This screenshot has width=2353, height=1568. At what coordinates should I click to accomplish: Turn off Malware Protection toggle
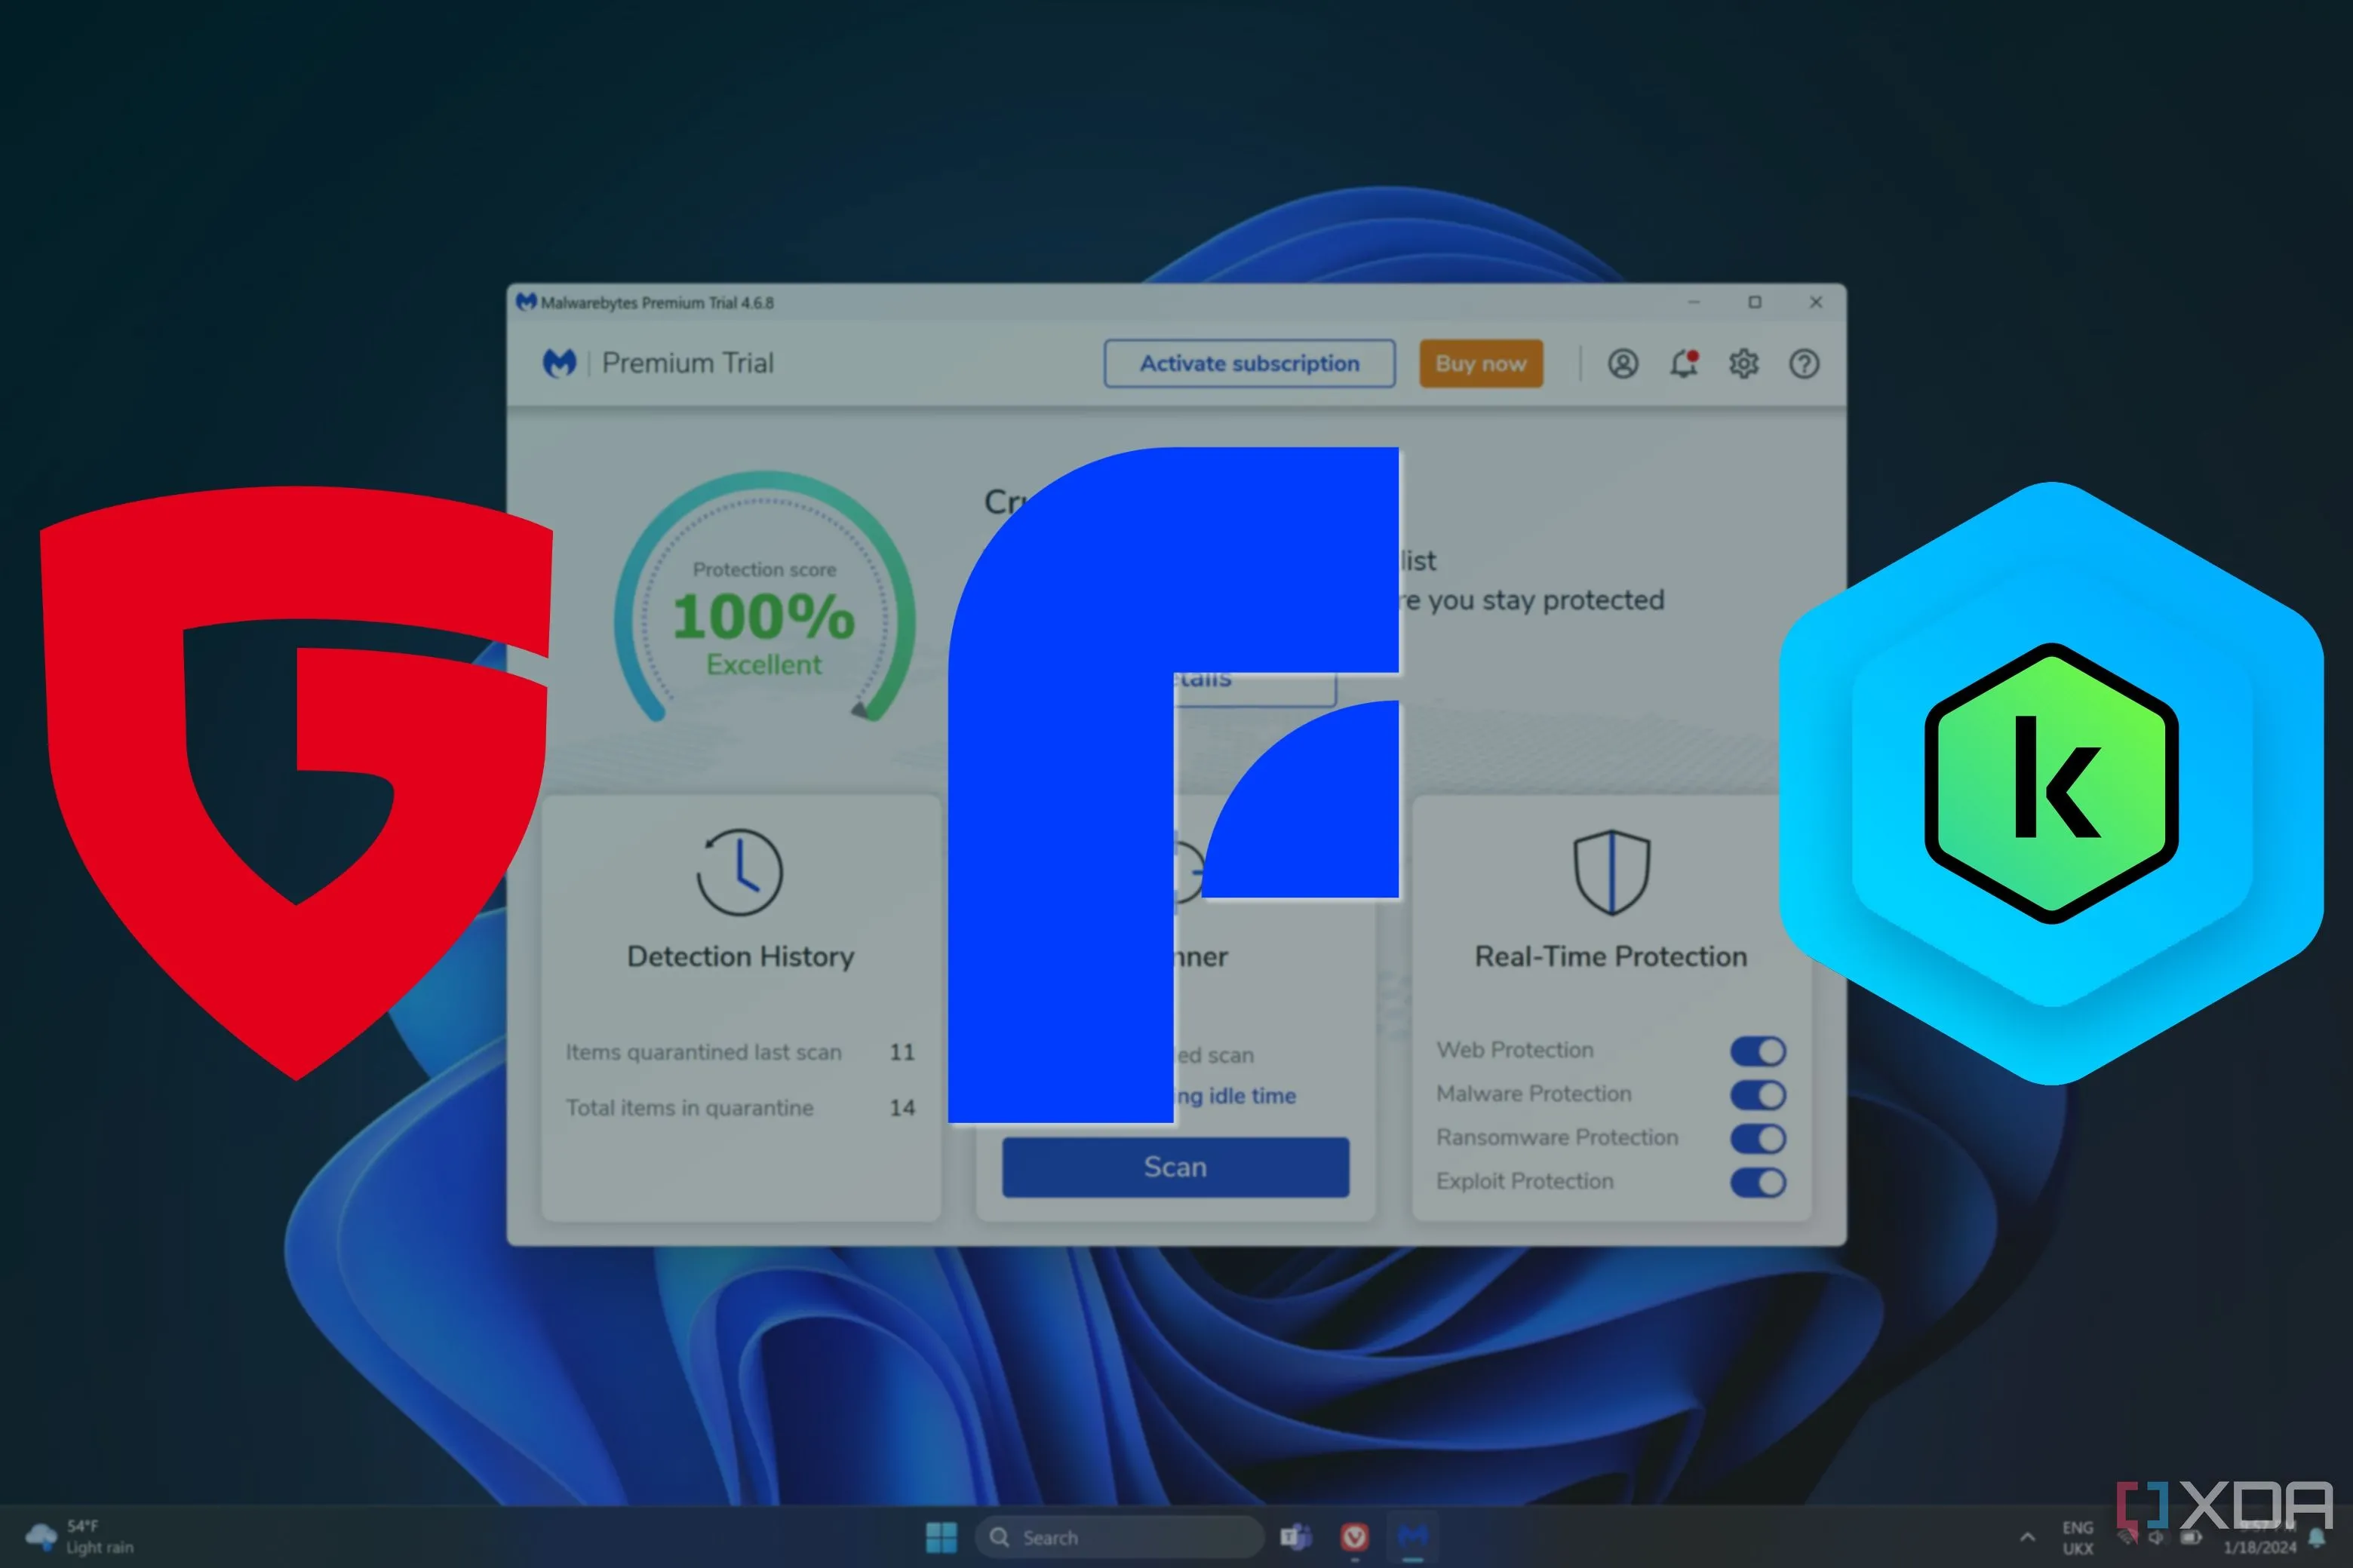click(x=1758, y=1095)
